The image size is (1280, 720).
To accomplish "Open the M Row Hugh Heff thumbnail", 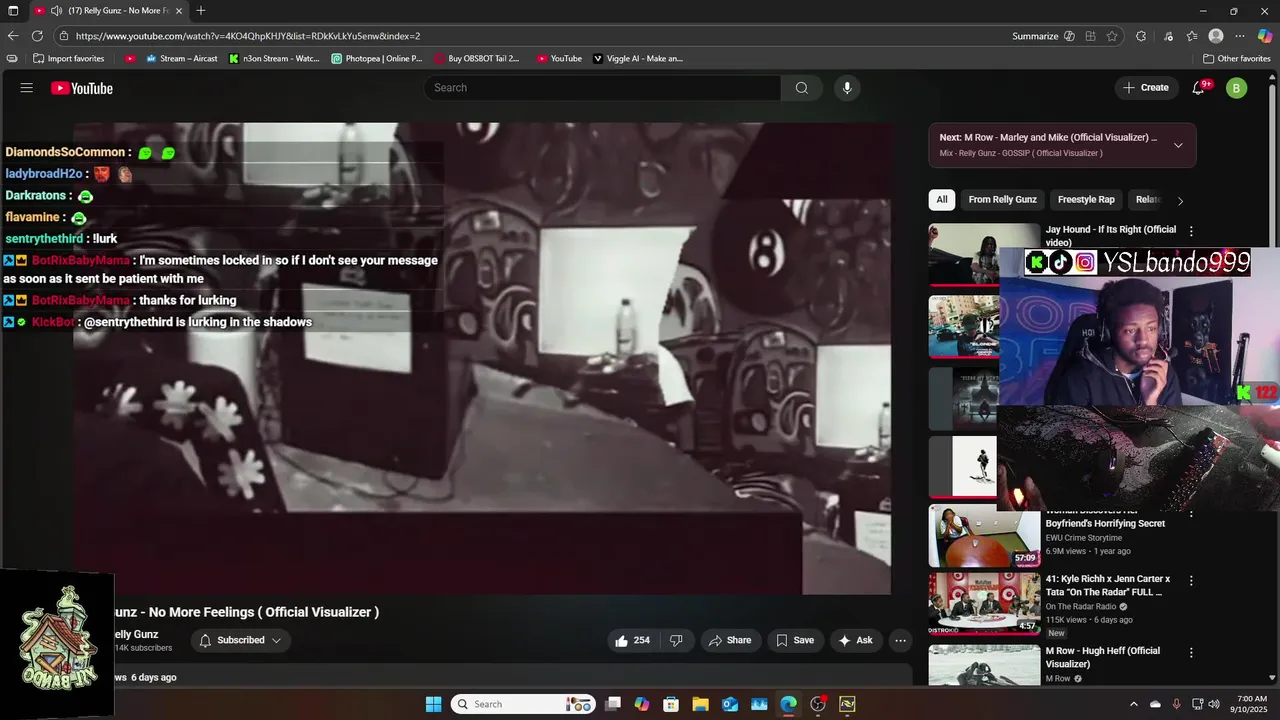I will (984, 665).
